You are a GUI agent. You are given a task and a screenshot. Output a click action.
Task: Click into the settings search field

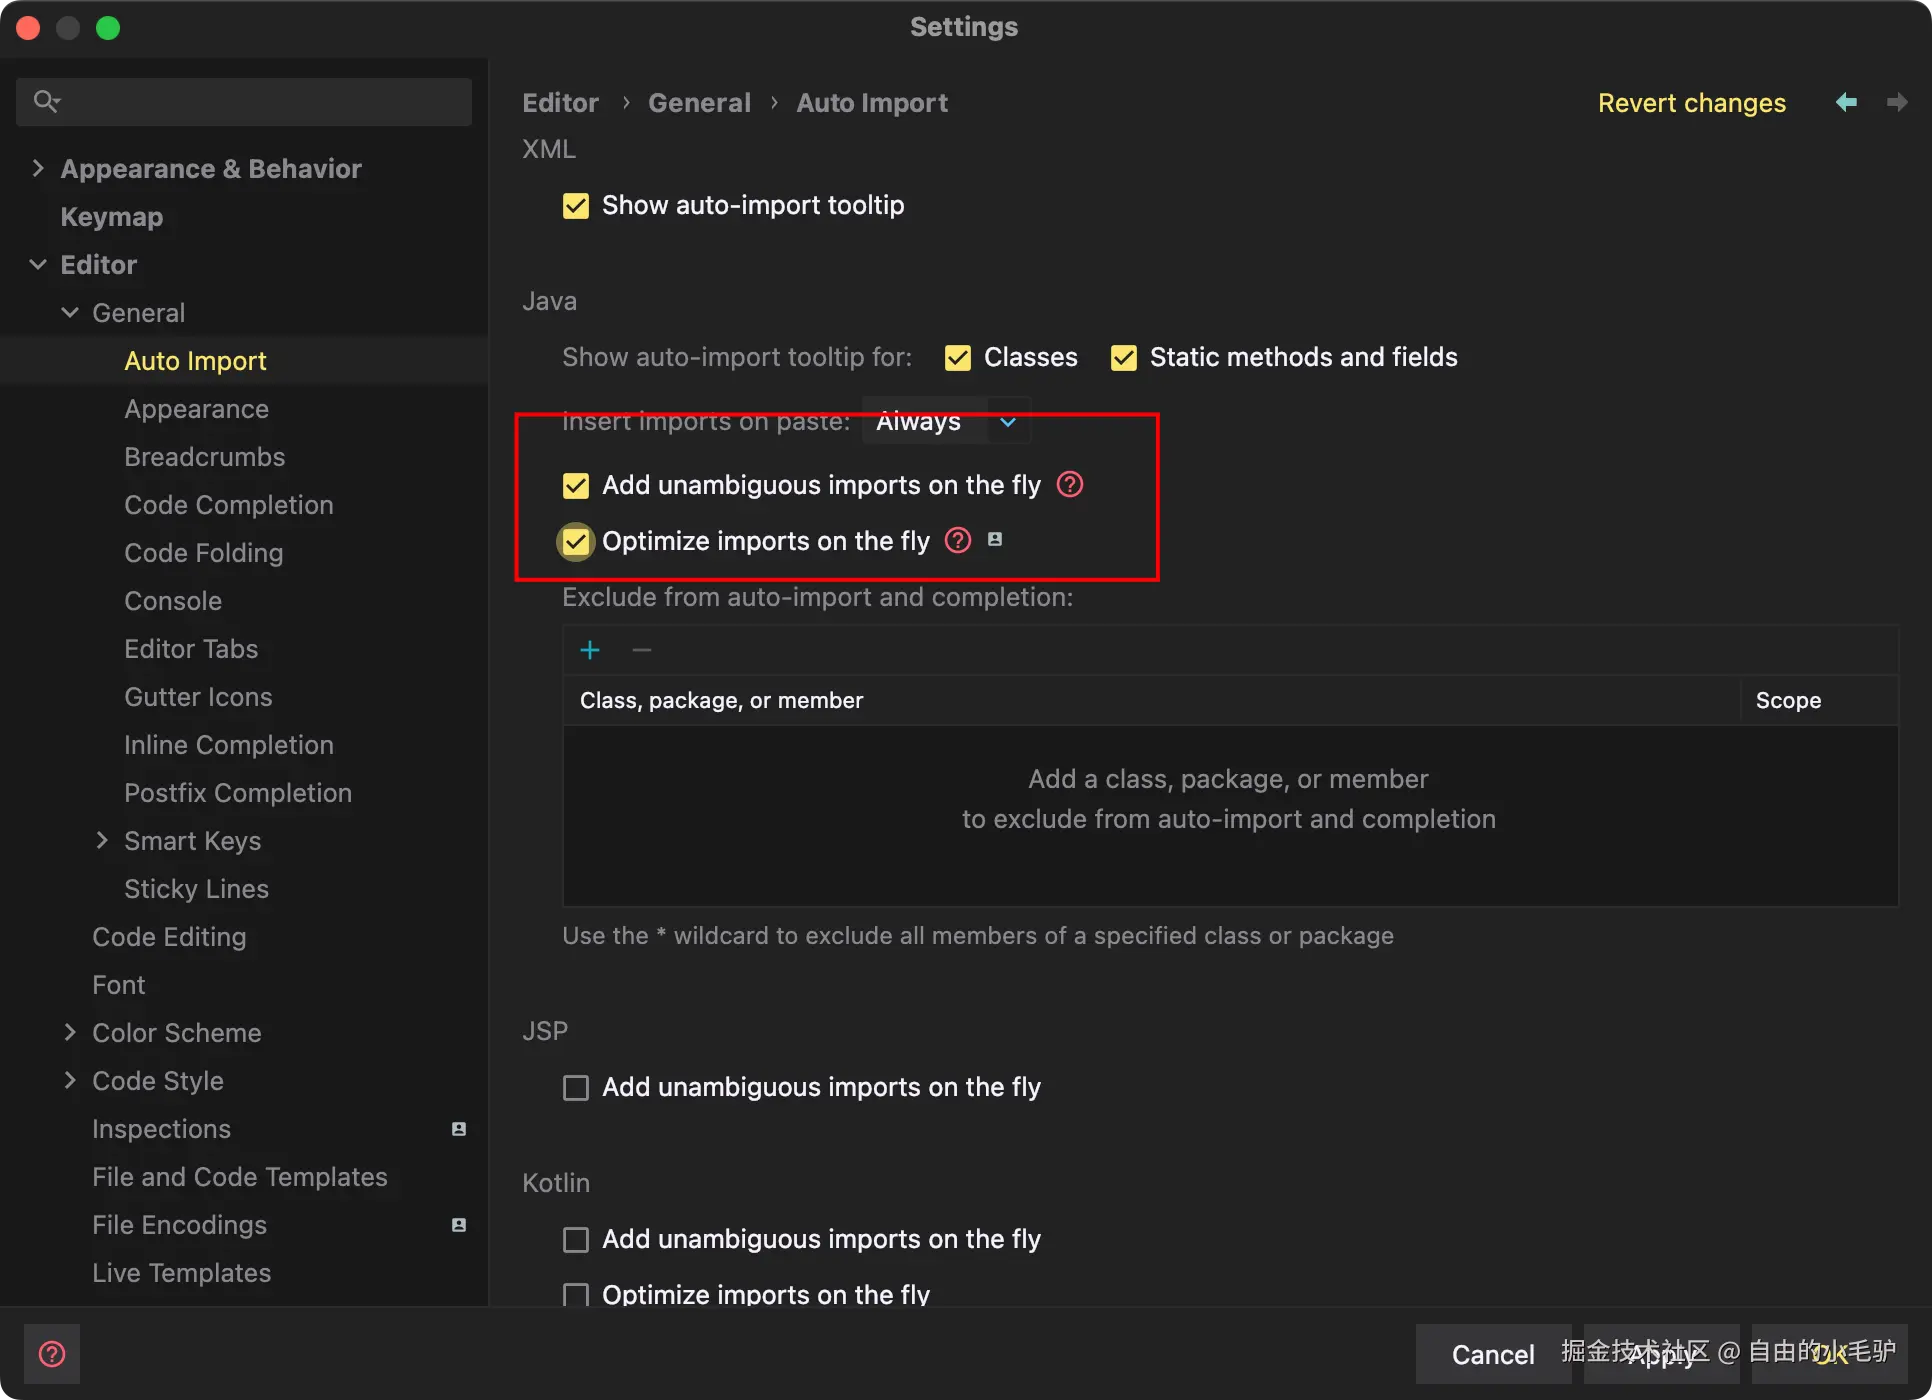(260, 101)
